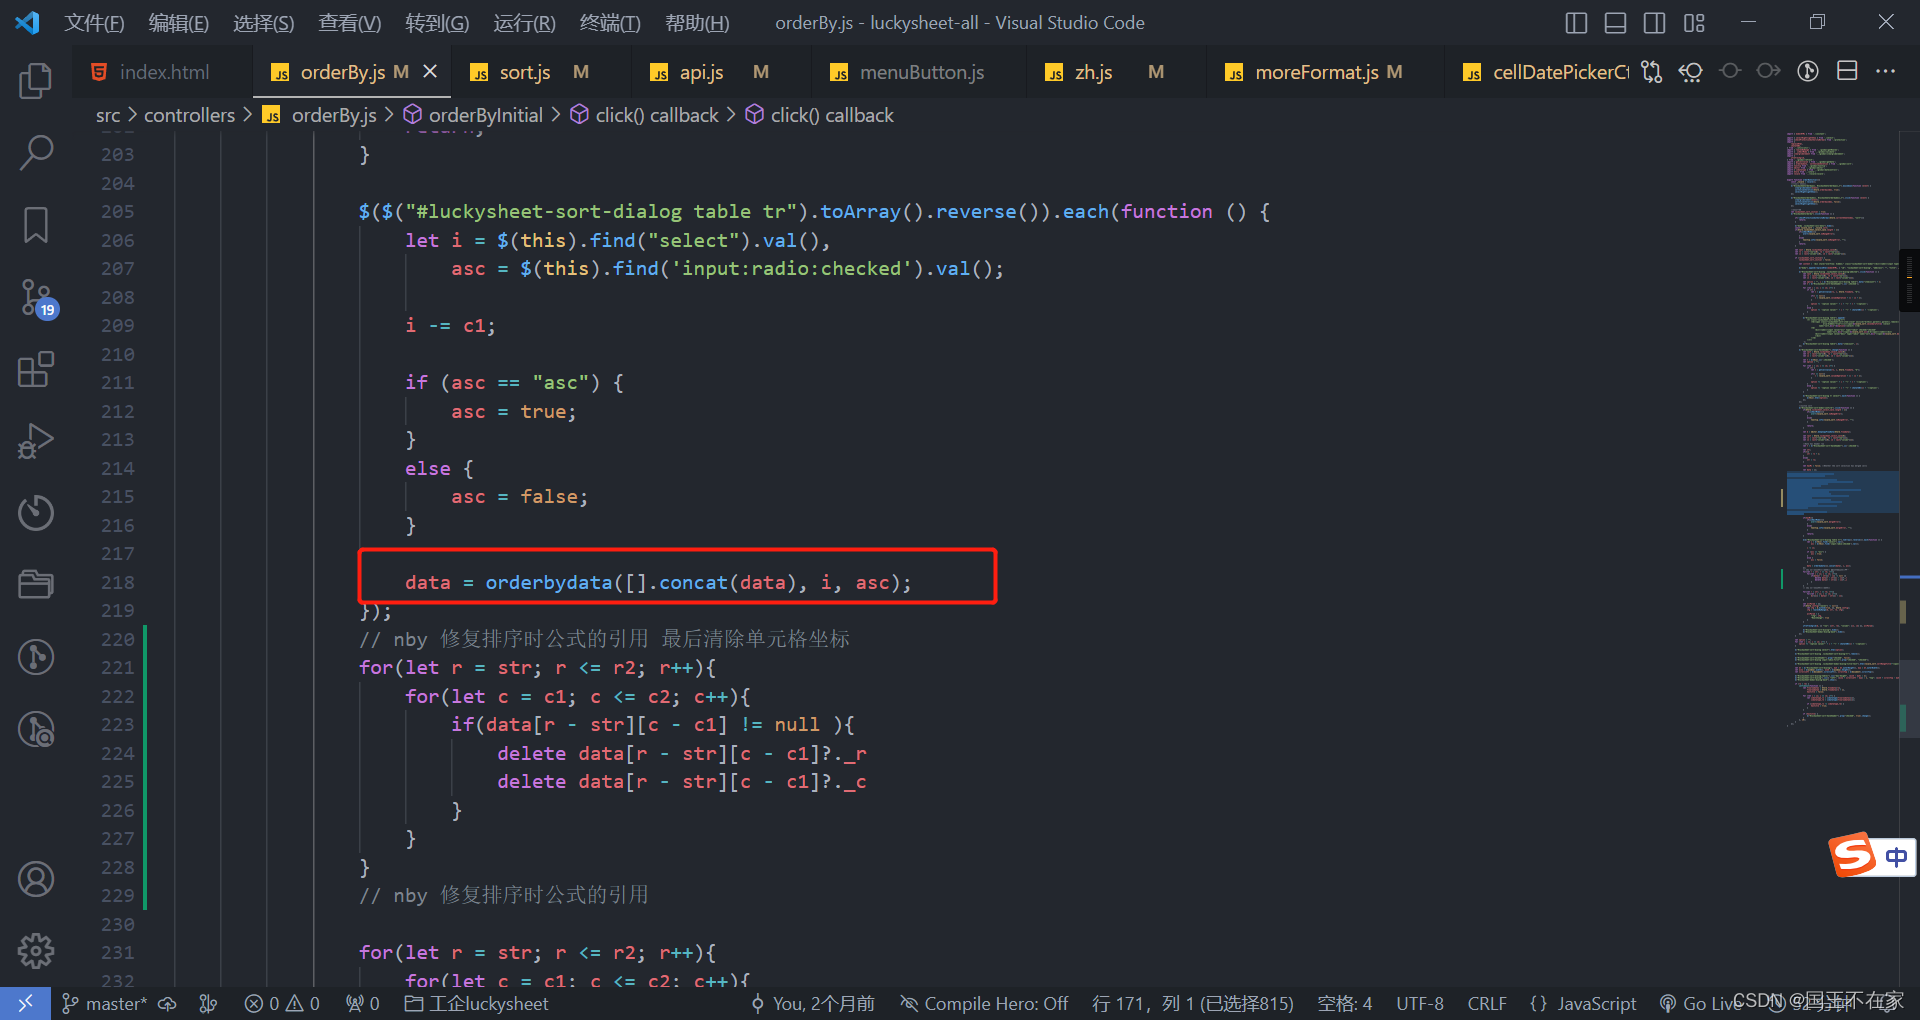
Task: Open the Git history search icon in activity bar
Action: [36, 729]
